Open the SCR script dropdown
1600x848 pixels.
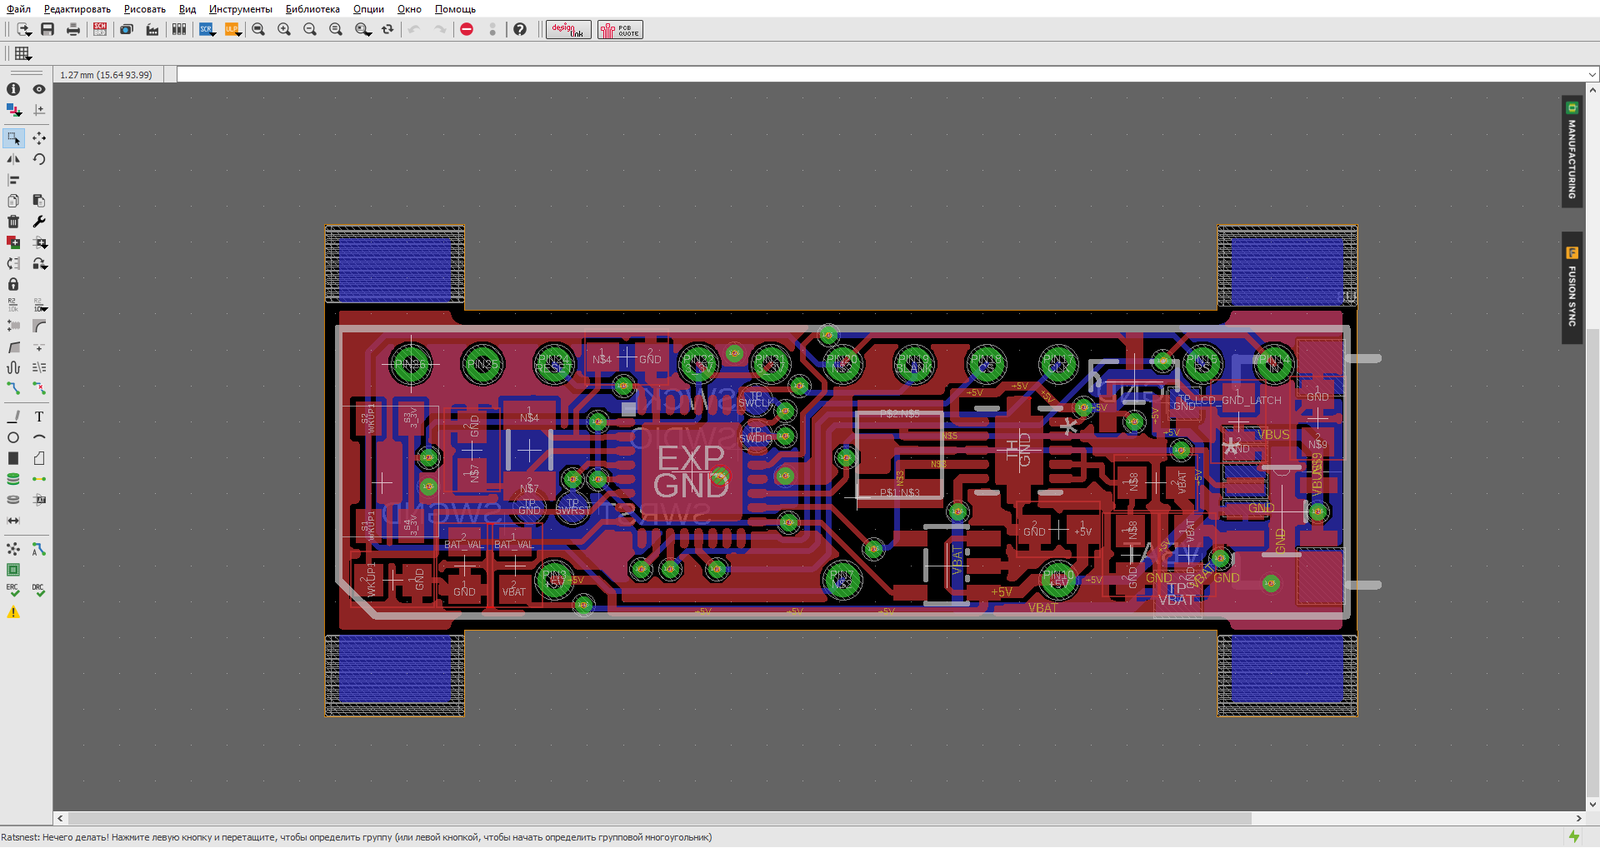click(x=207, y=29)
